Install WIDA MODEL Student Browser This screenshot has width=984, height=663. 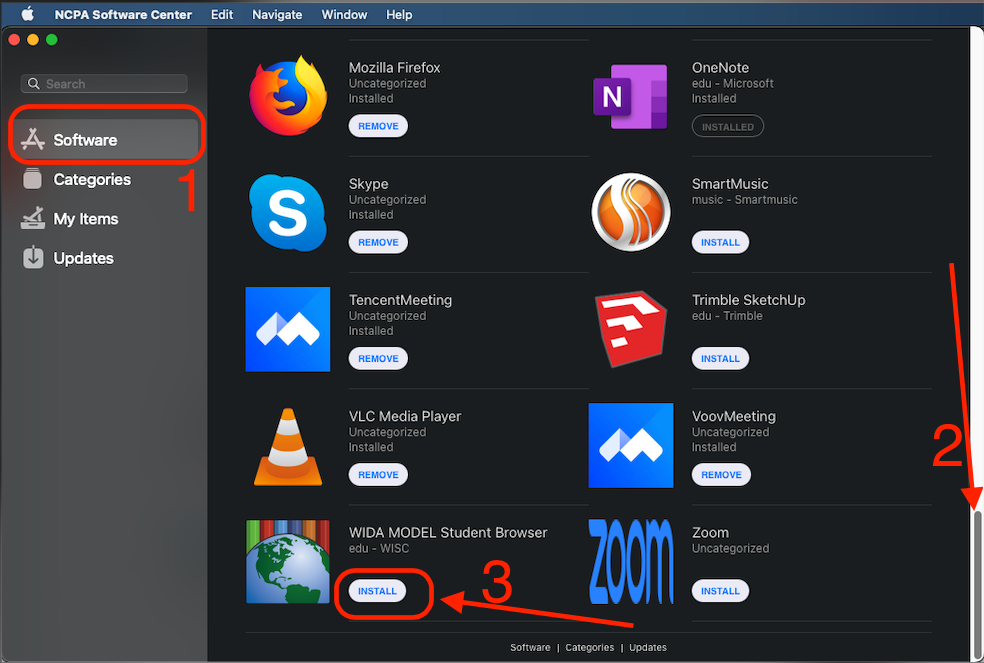tap(378, 591)
